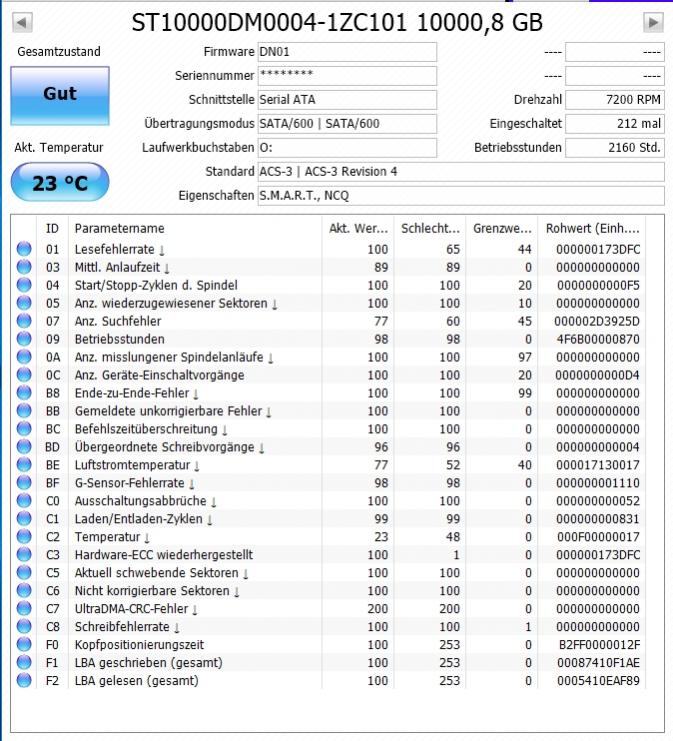Viewport: 673px width, 741px height.
Task: Click the status orb for Mittl. Anlaufzeit
Action: click(24, 267)
